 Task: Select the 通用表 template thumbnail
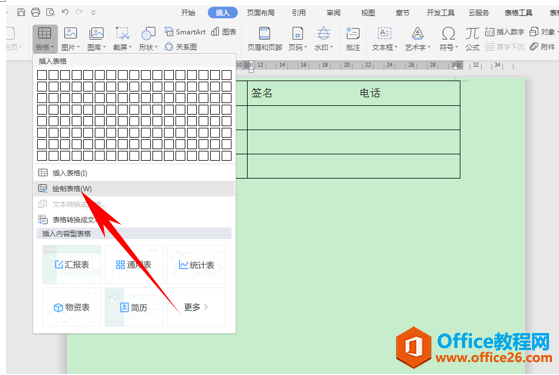pos(134,264)
